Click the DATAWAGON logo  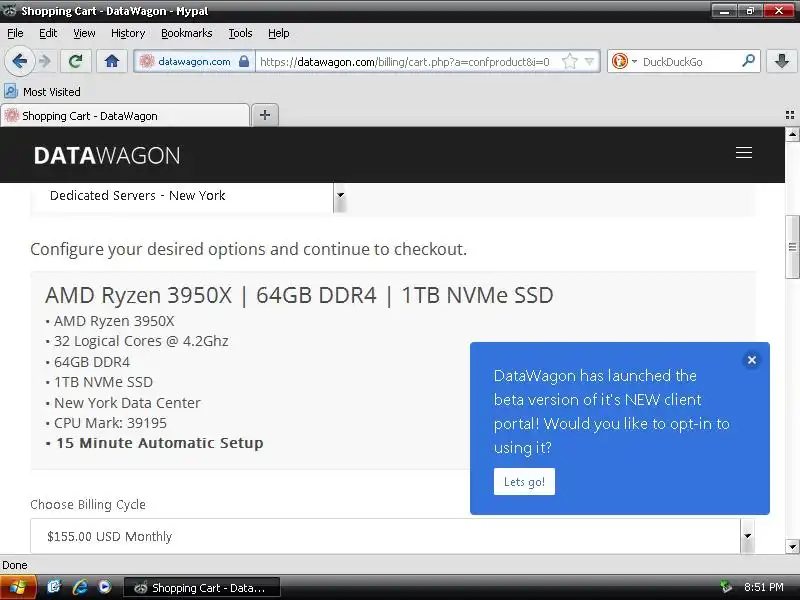107,156
